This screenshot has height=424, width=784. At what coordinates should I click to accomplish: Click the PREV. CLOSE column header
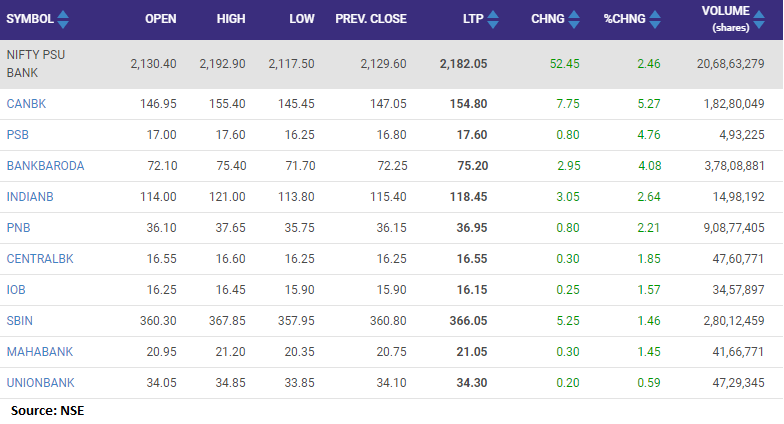pyautogui.click(x=377, y=19)
